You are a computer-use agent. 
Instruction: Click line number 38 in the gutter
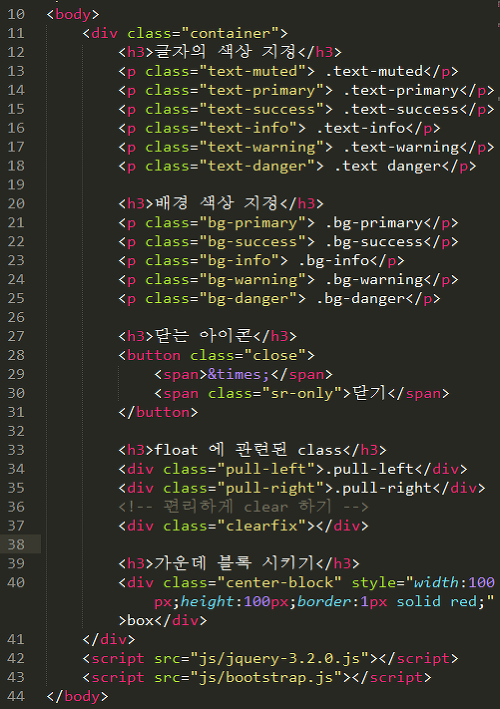(16, 544)
